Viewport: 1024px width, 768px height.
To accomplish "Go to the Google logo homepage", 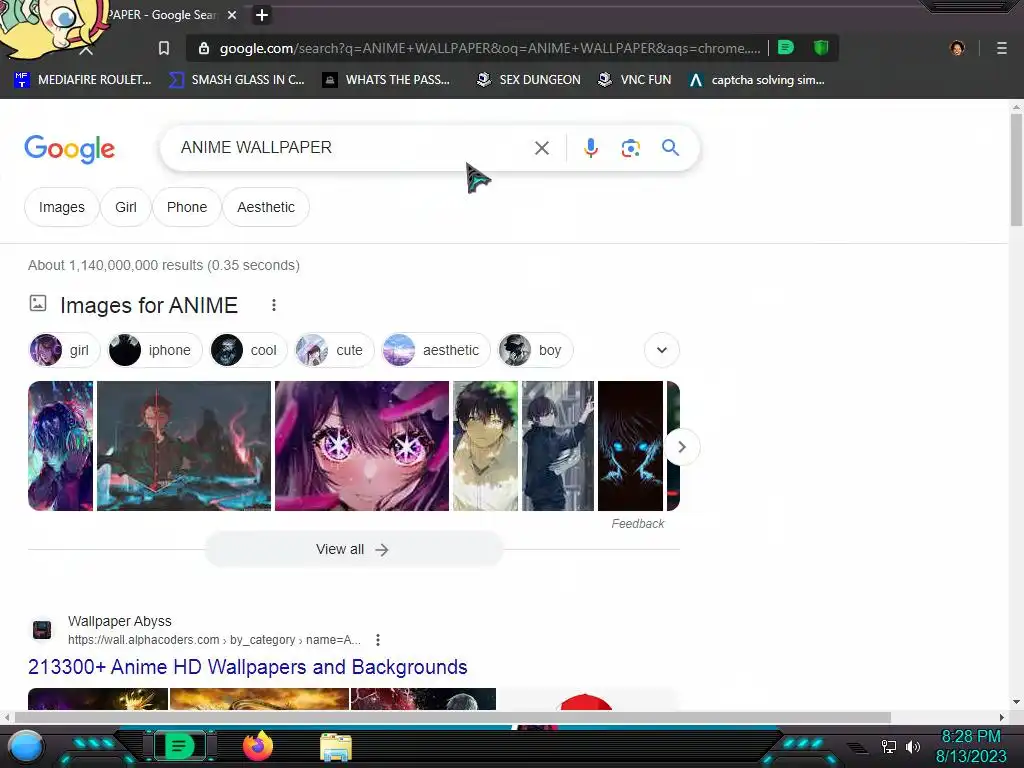I will point(70,150).
